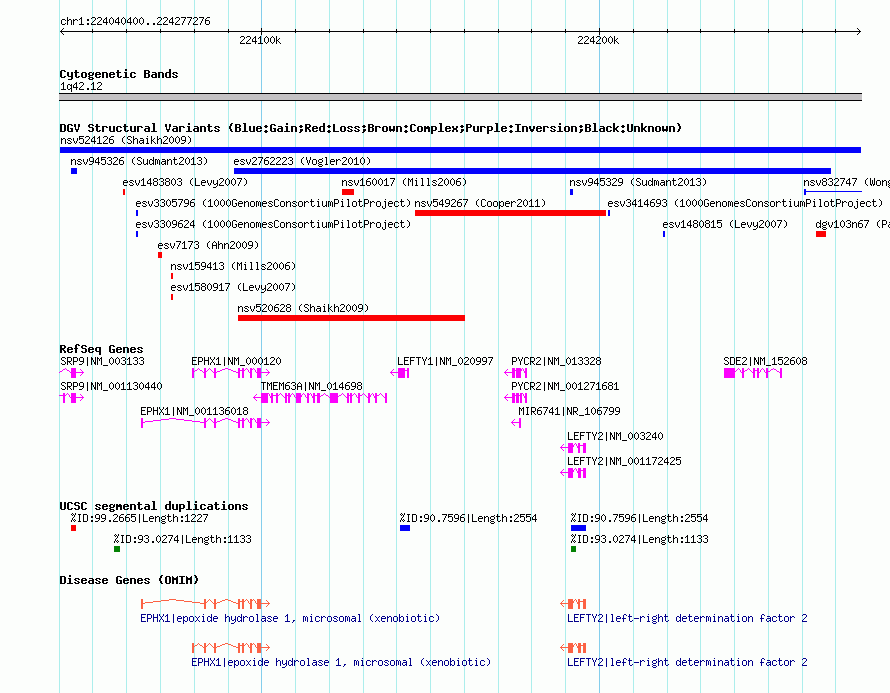The height and width of the screenshot is (693, 890).
Task: Click the shorter OMIM EPHX1 gene model
Action: tap(230, 648)
